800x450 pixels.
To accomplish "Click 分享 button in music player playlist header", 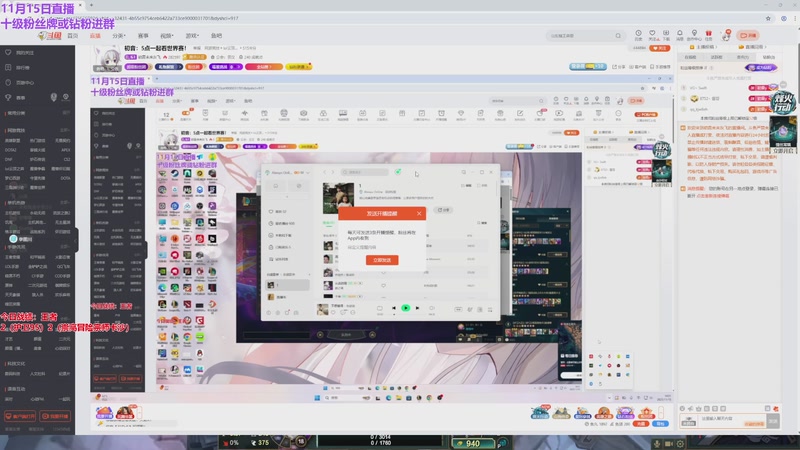I will point(444,210).
